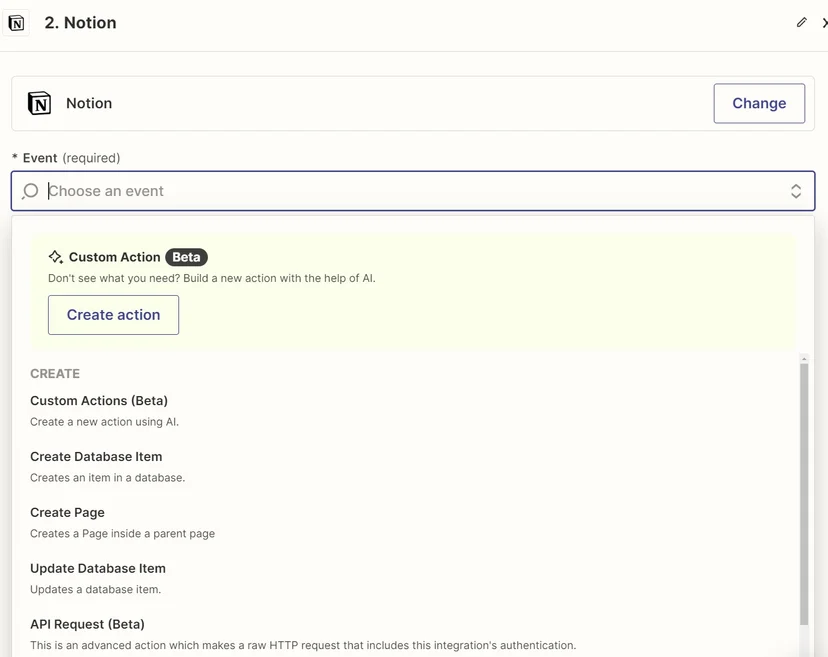Click the Beta badge beside Custom Action
Image resolution: width=828 pixels, height=657 pixels.
[x=186, y=257]
